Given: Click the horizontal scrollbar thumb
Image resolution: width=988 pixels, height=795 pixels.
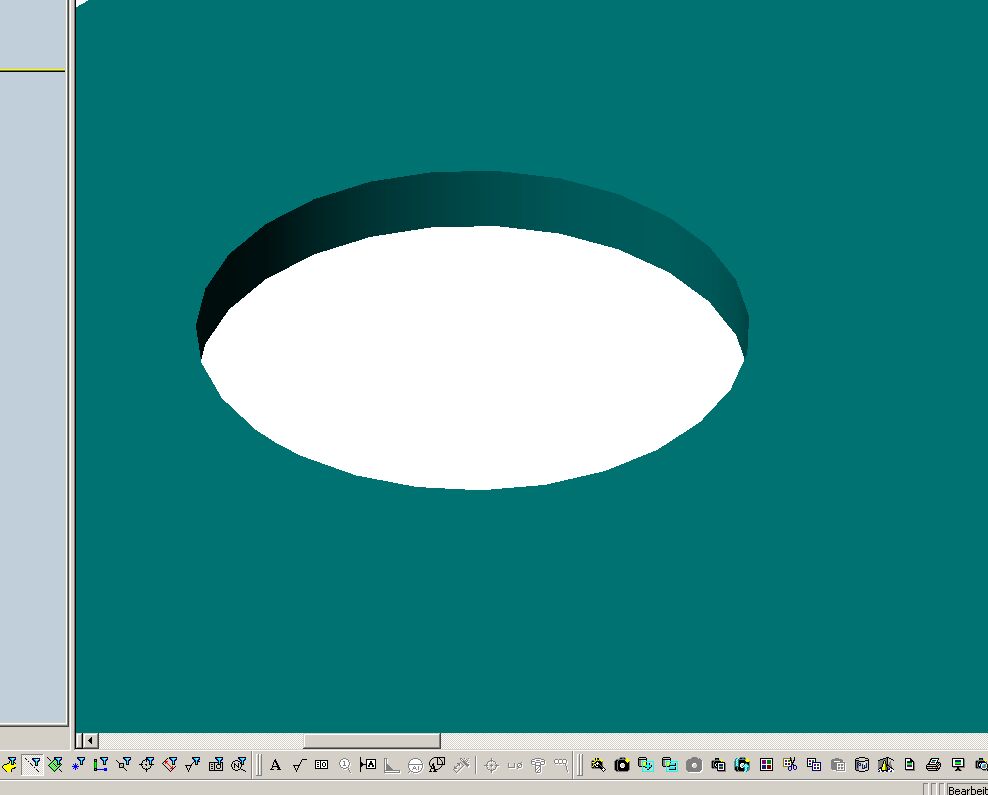Looking at the screenshot, I should [371, 741].
